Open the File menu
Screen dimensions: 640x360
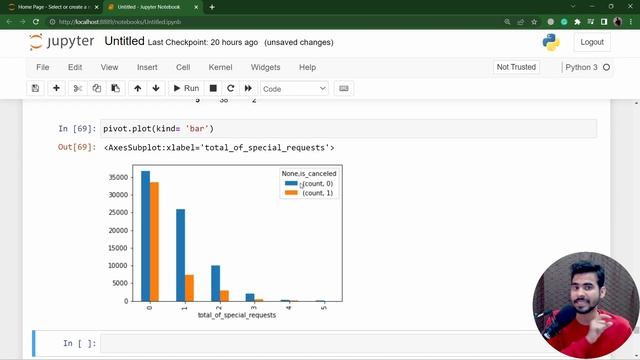(x=42, y=67)
